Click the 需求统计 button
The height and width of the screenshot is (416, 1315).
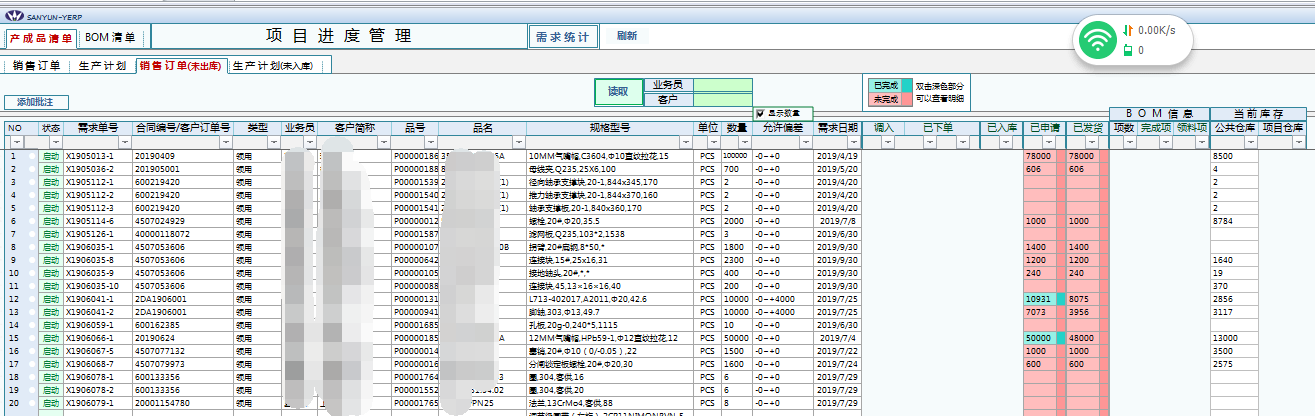563,36
